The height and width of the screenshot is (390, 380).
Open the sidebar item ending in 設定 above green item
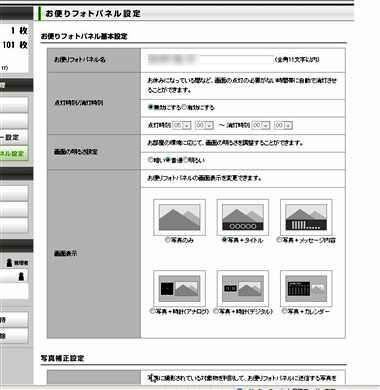(x=14, y=137)
